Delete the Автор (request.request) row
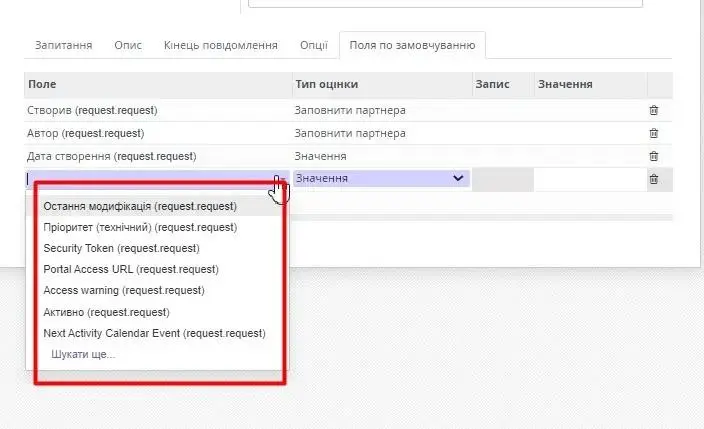Image resolution: width=704 pixels, height=429 pixels. click(x=653, y=133)
